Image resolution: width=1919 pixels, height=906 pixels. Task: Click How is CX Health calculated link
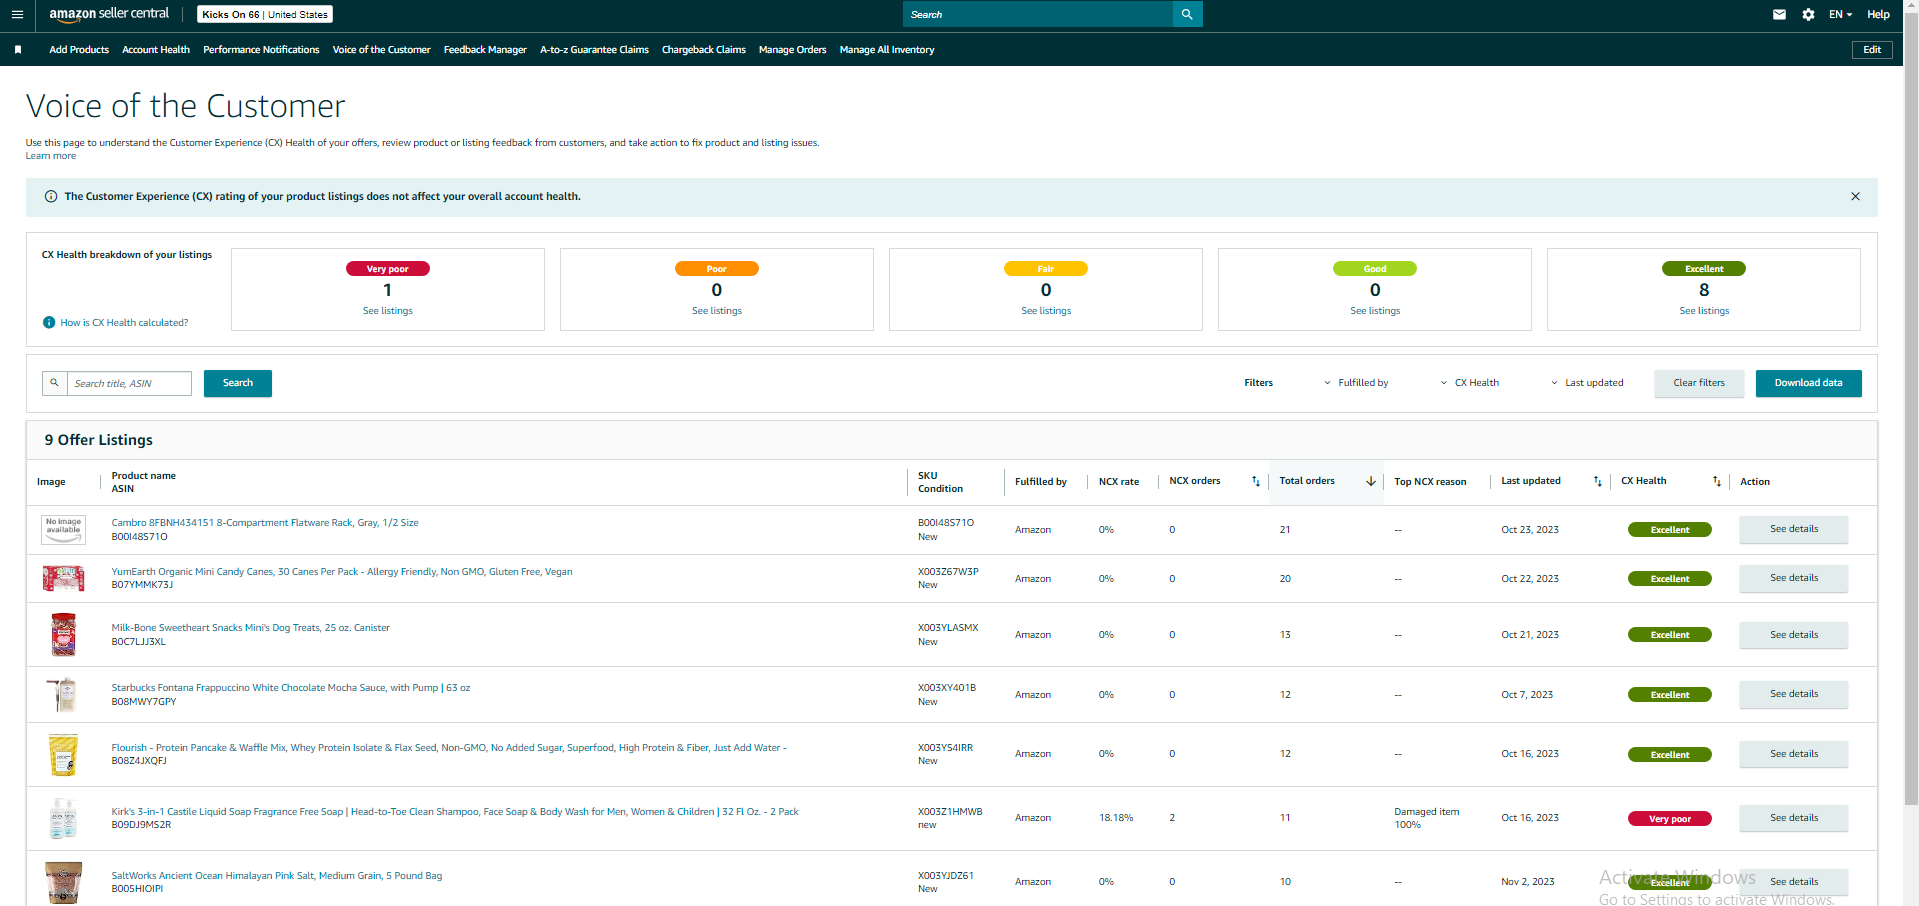(x=124, y=323)
